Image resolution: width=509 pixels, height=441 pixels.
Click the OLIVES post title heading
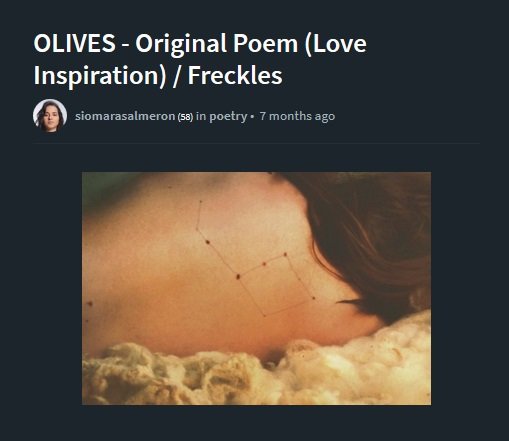(200, 59)
